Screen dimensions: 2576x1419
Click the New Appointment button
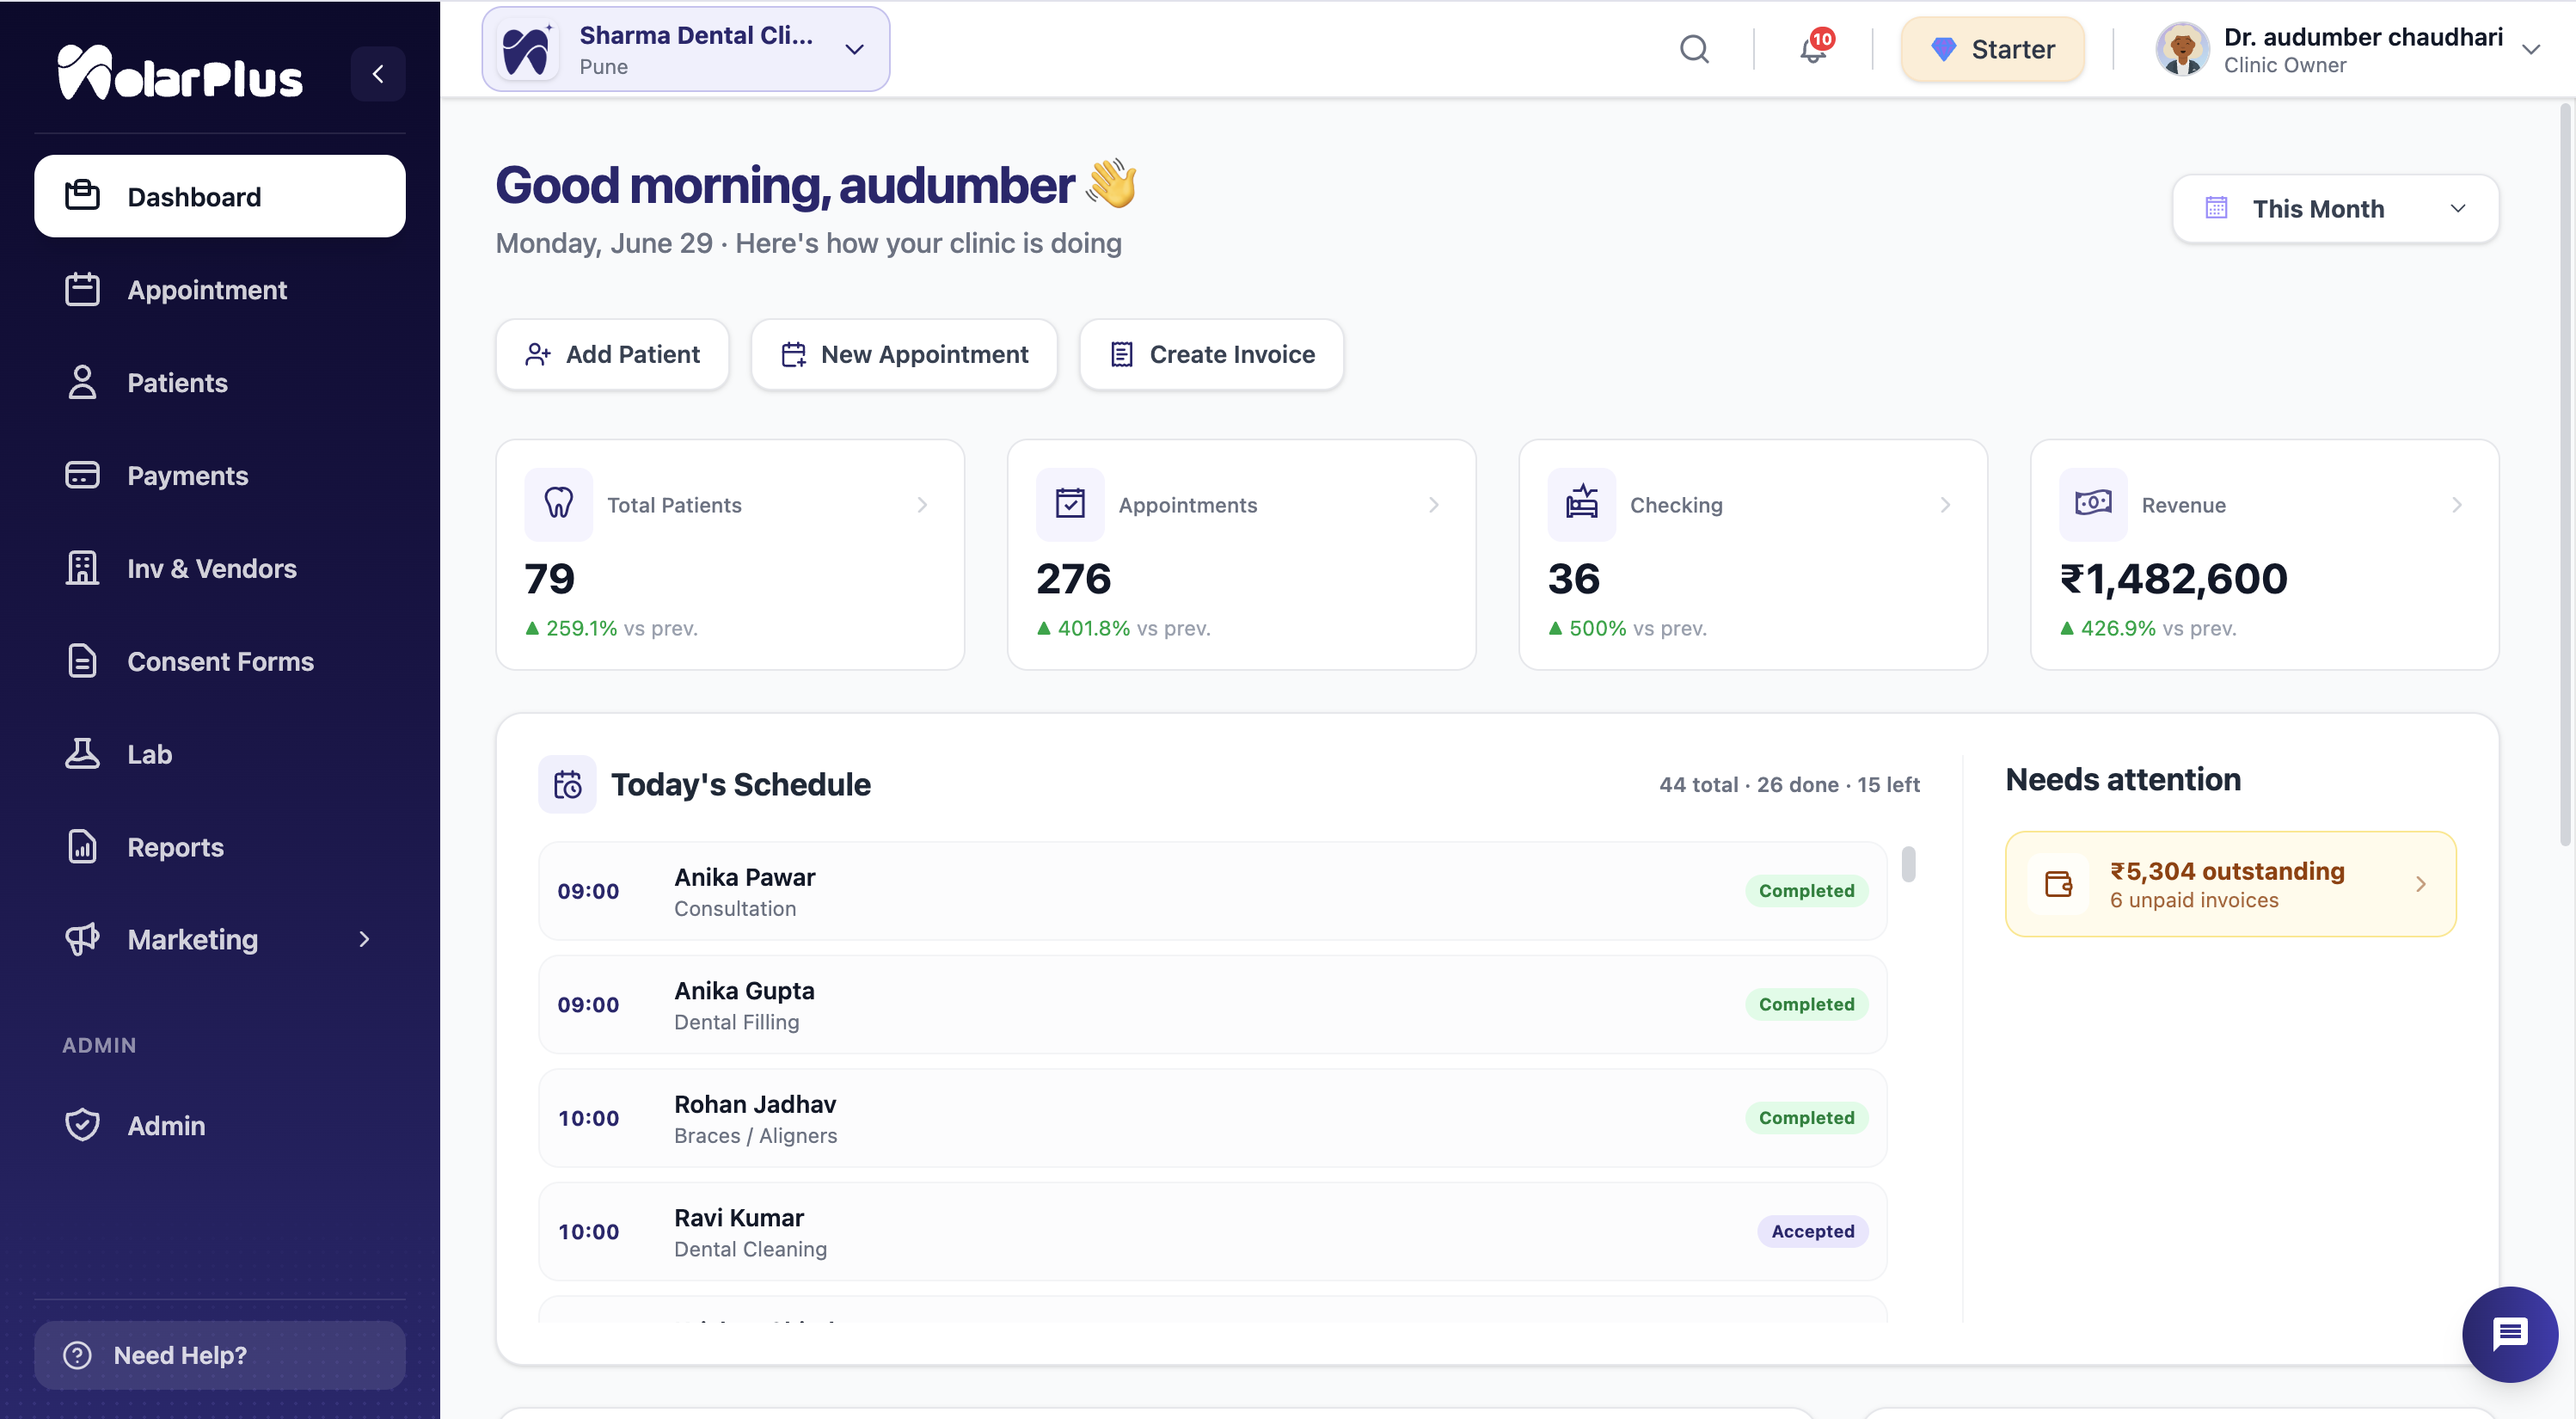(x=904, y=354)
